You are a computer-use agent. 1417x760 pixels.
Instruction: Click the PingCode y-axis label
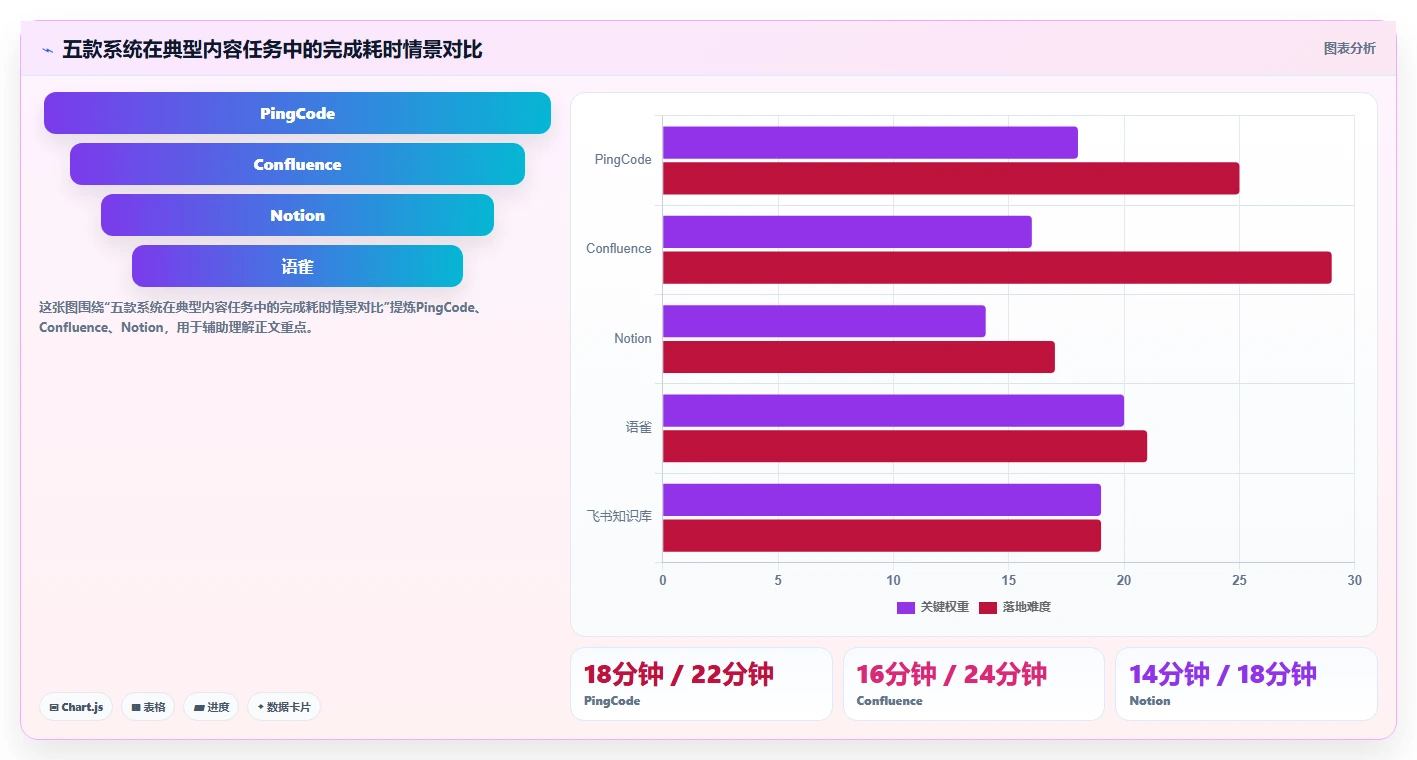(x=623, y=160)
